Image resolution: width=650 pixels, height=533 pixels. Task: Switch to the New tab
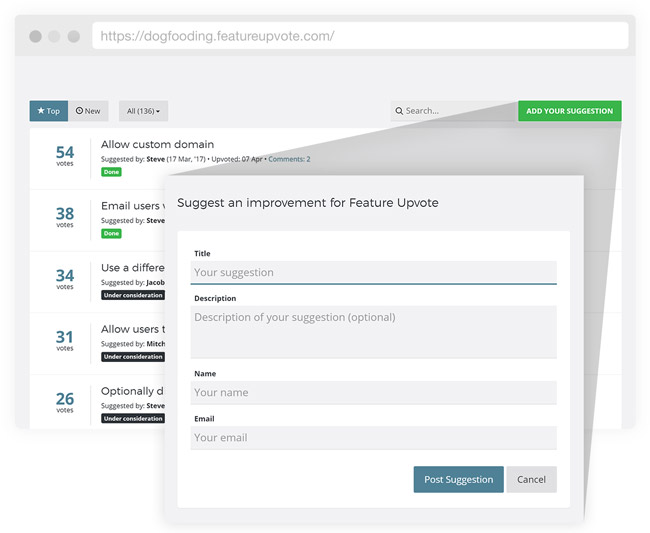(88, 111)
